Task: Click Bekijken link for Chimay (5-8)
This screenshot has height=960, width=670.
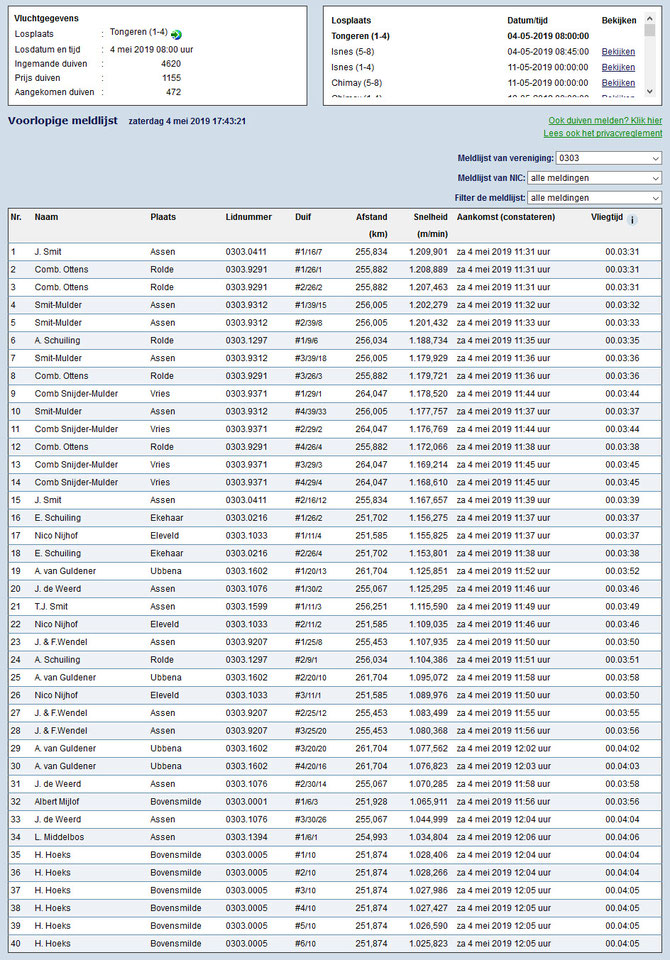Action: tap(618, 83)
